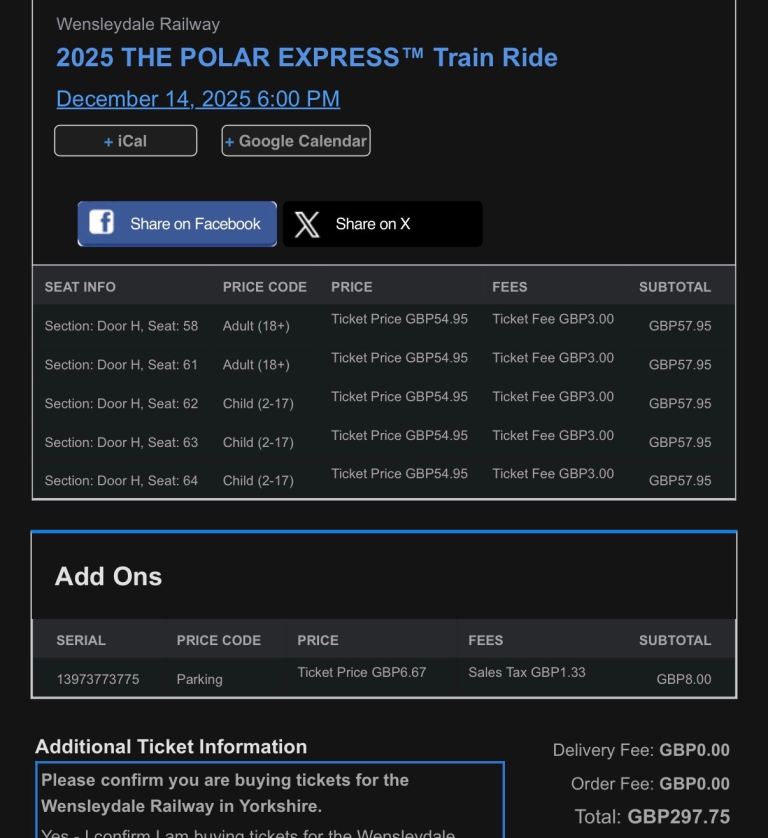The height and width of the screenshot is (838, 768).
Task: Click the plus icon on Google Calendar button
Action: click(229, 140)
